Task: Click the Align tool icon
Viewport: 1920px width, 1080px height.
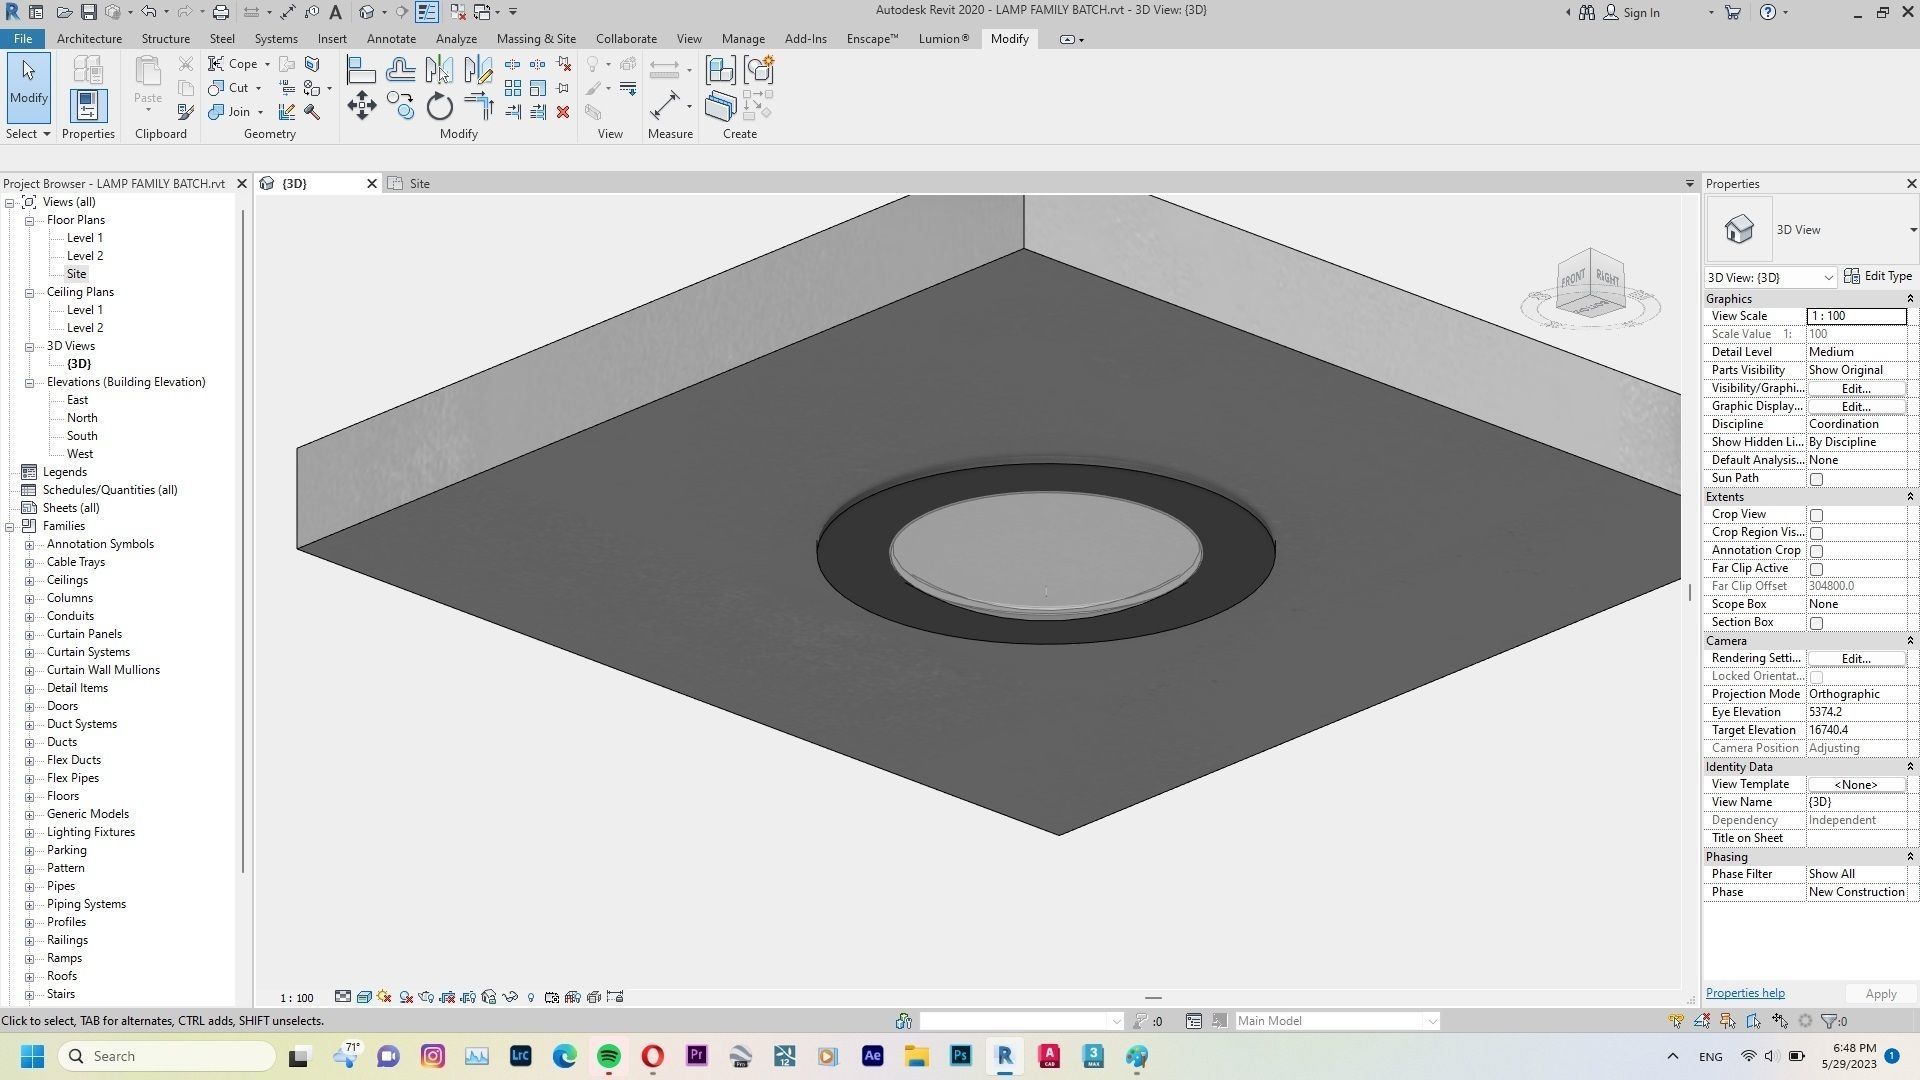Action: coord(360,70)
